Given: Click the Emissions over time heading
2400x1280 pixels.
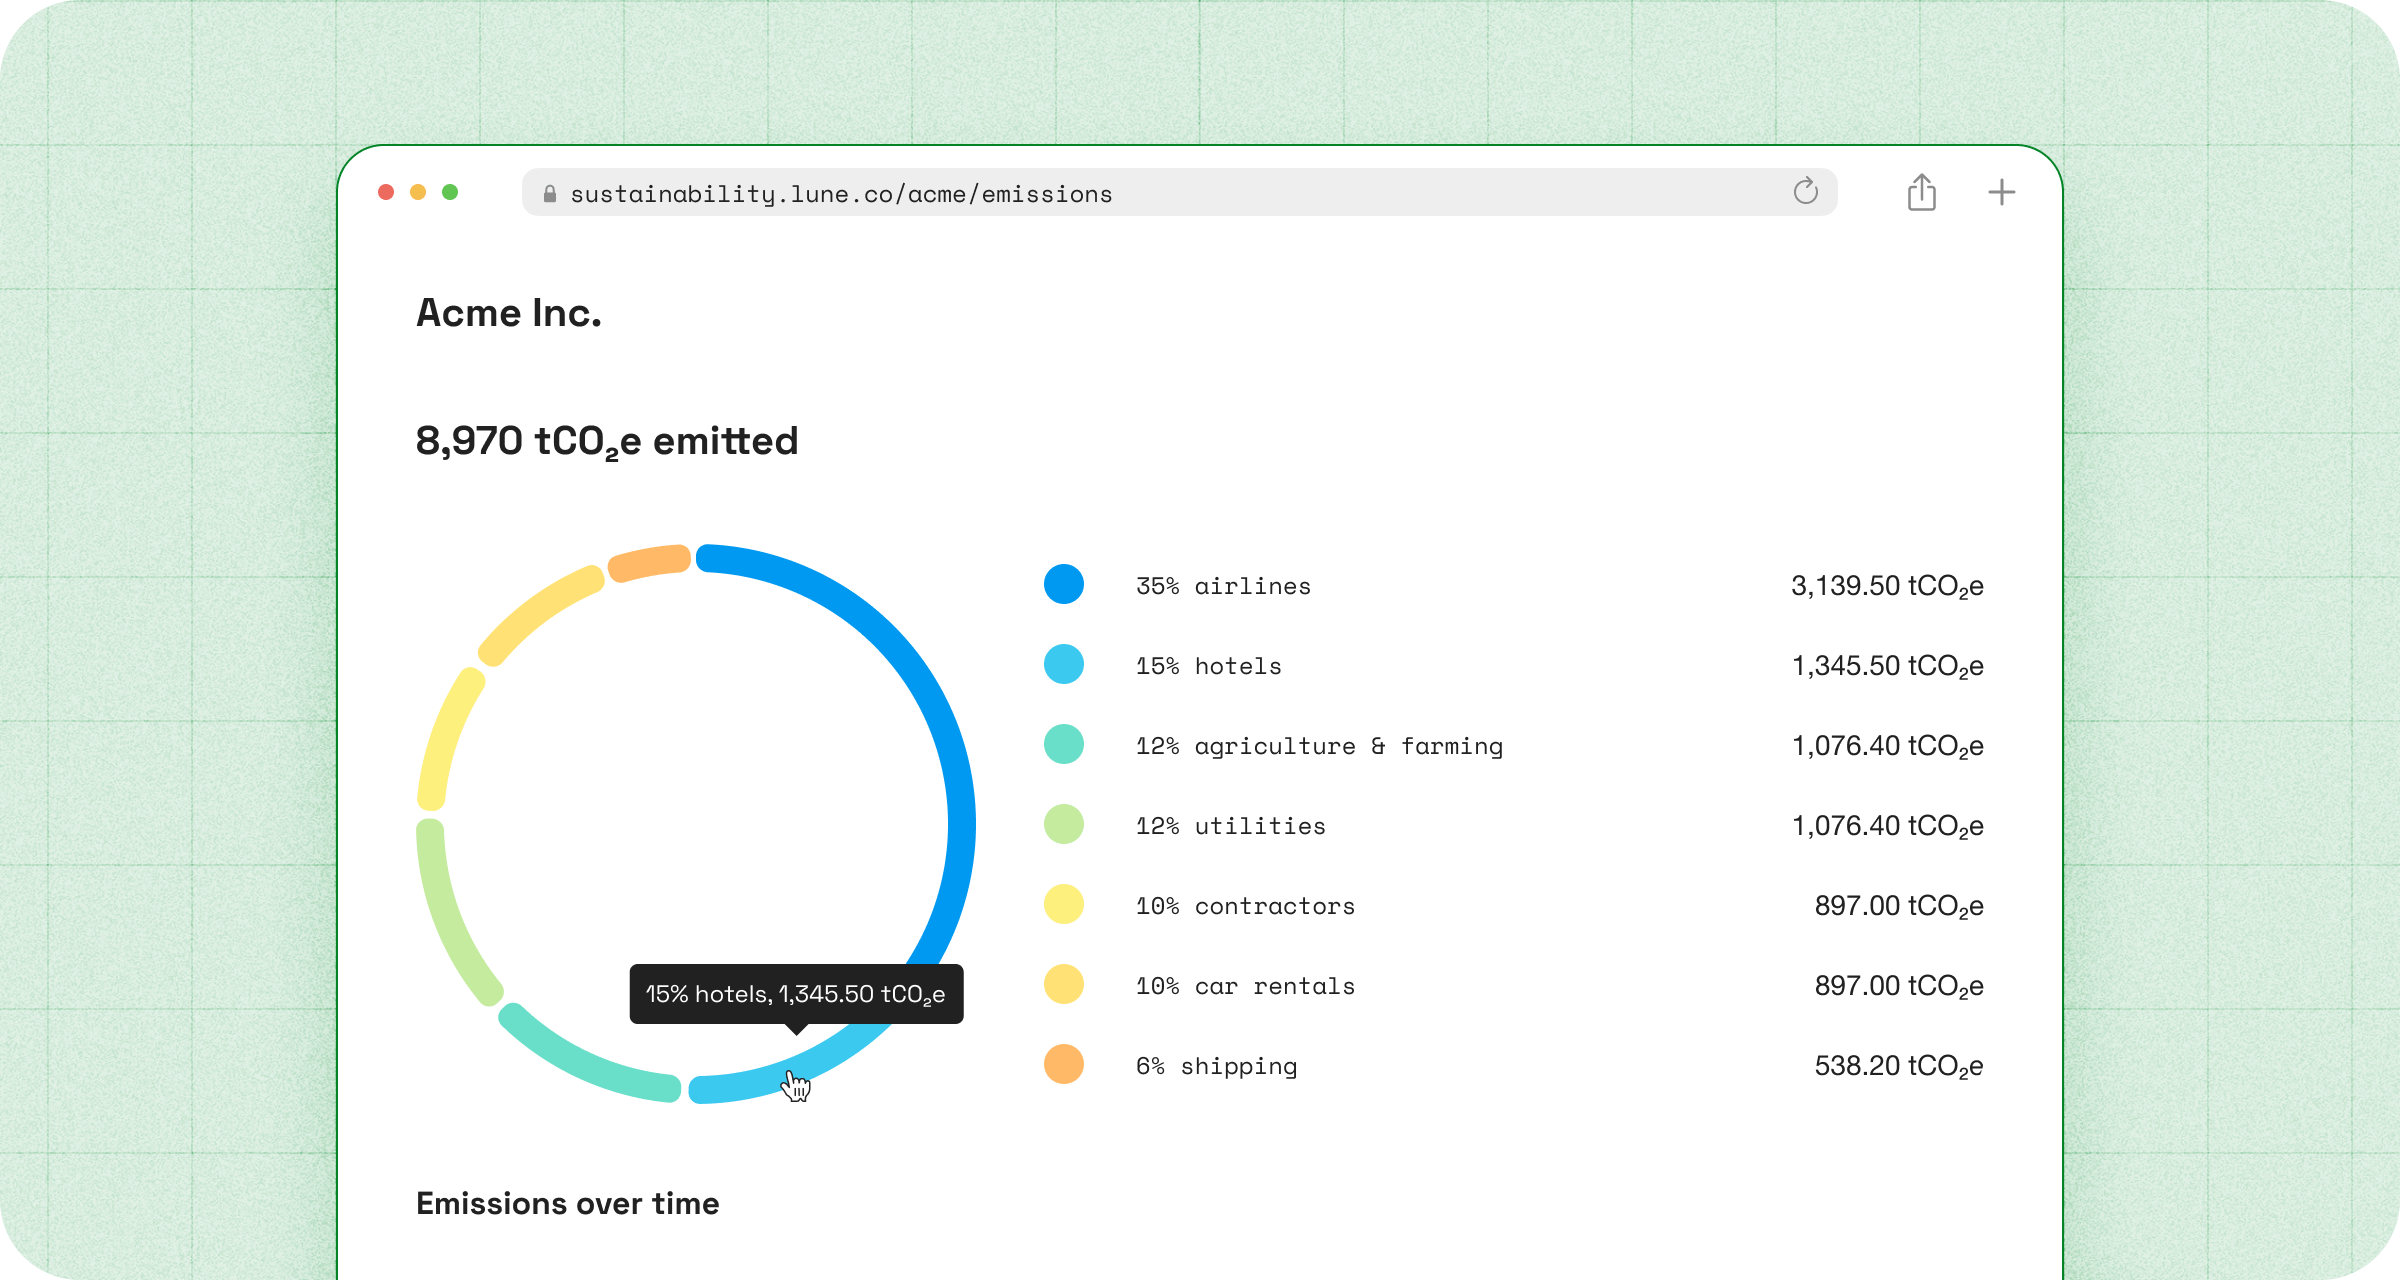Looking at the screenshot, I should 567,1204.
